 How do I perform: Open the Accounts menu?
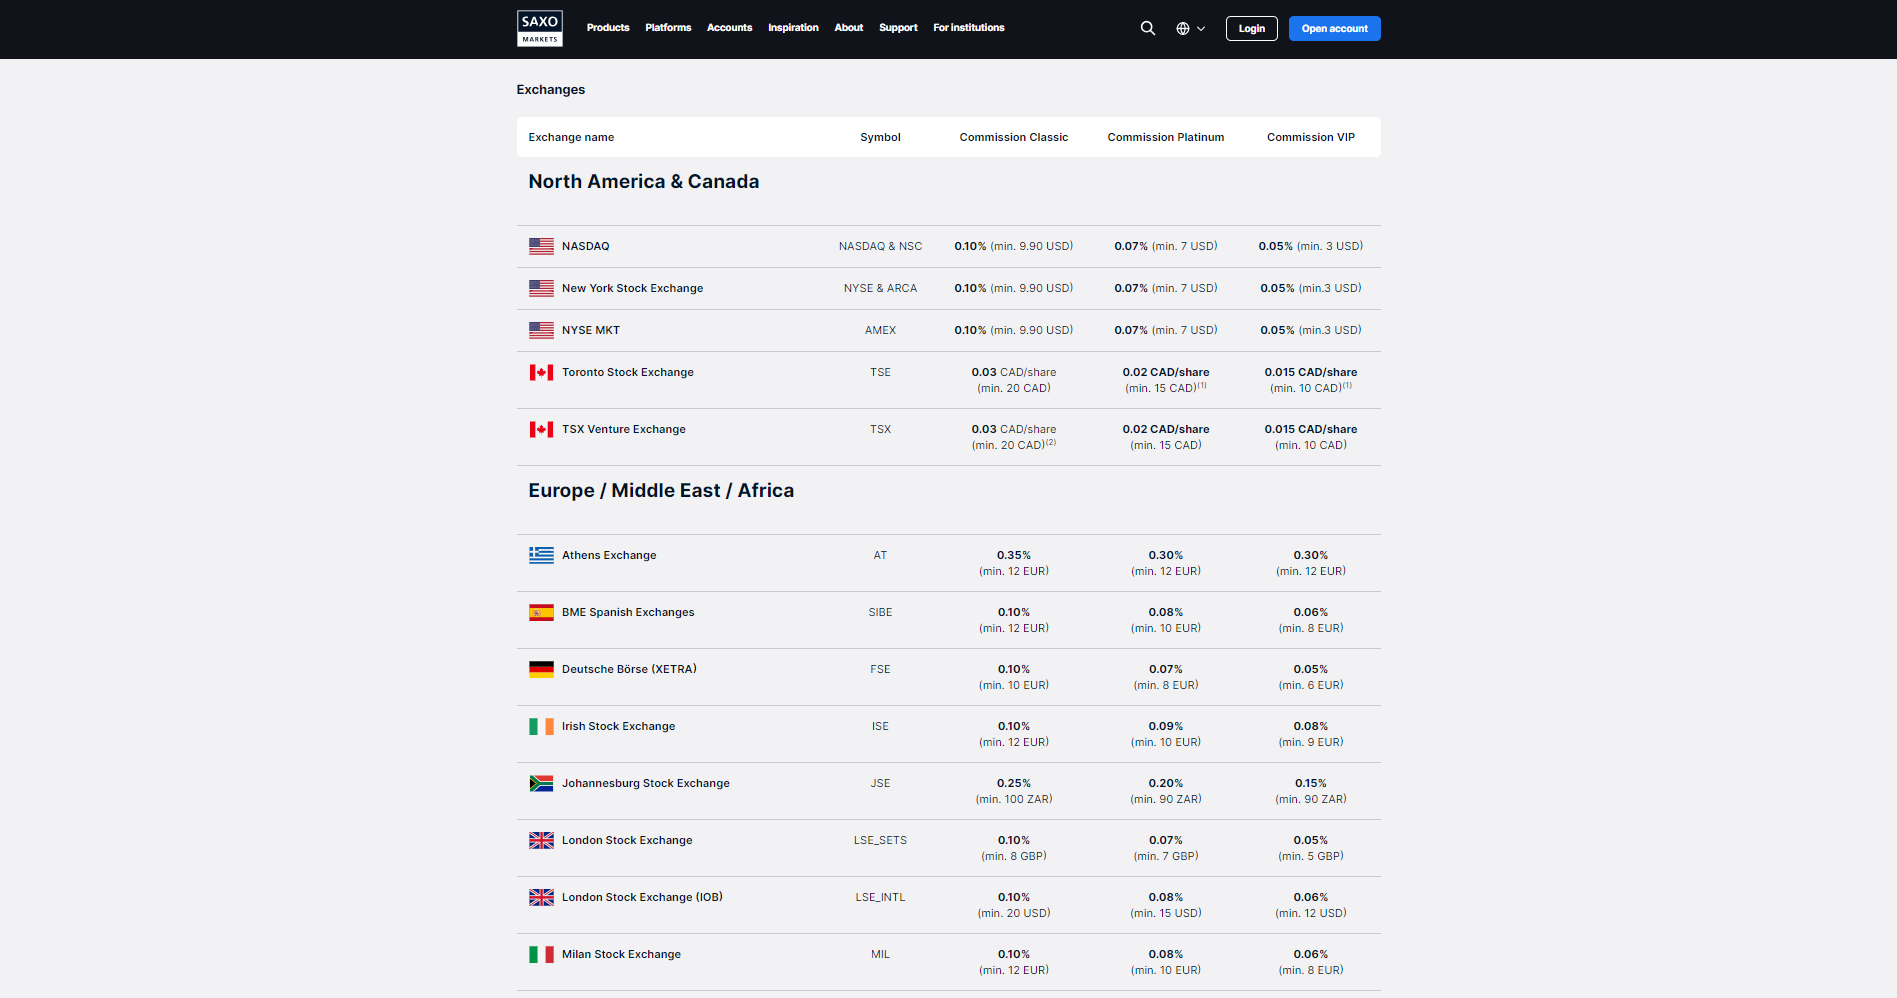click(x=729, y=28)
